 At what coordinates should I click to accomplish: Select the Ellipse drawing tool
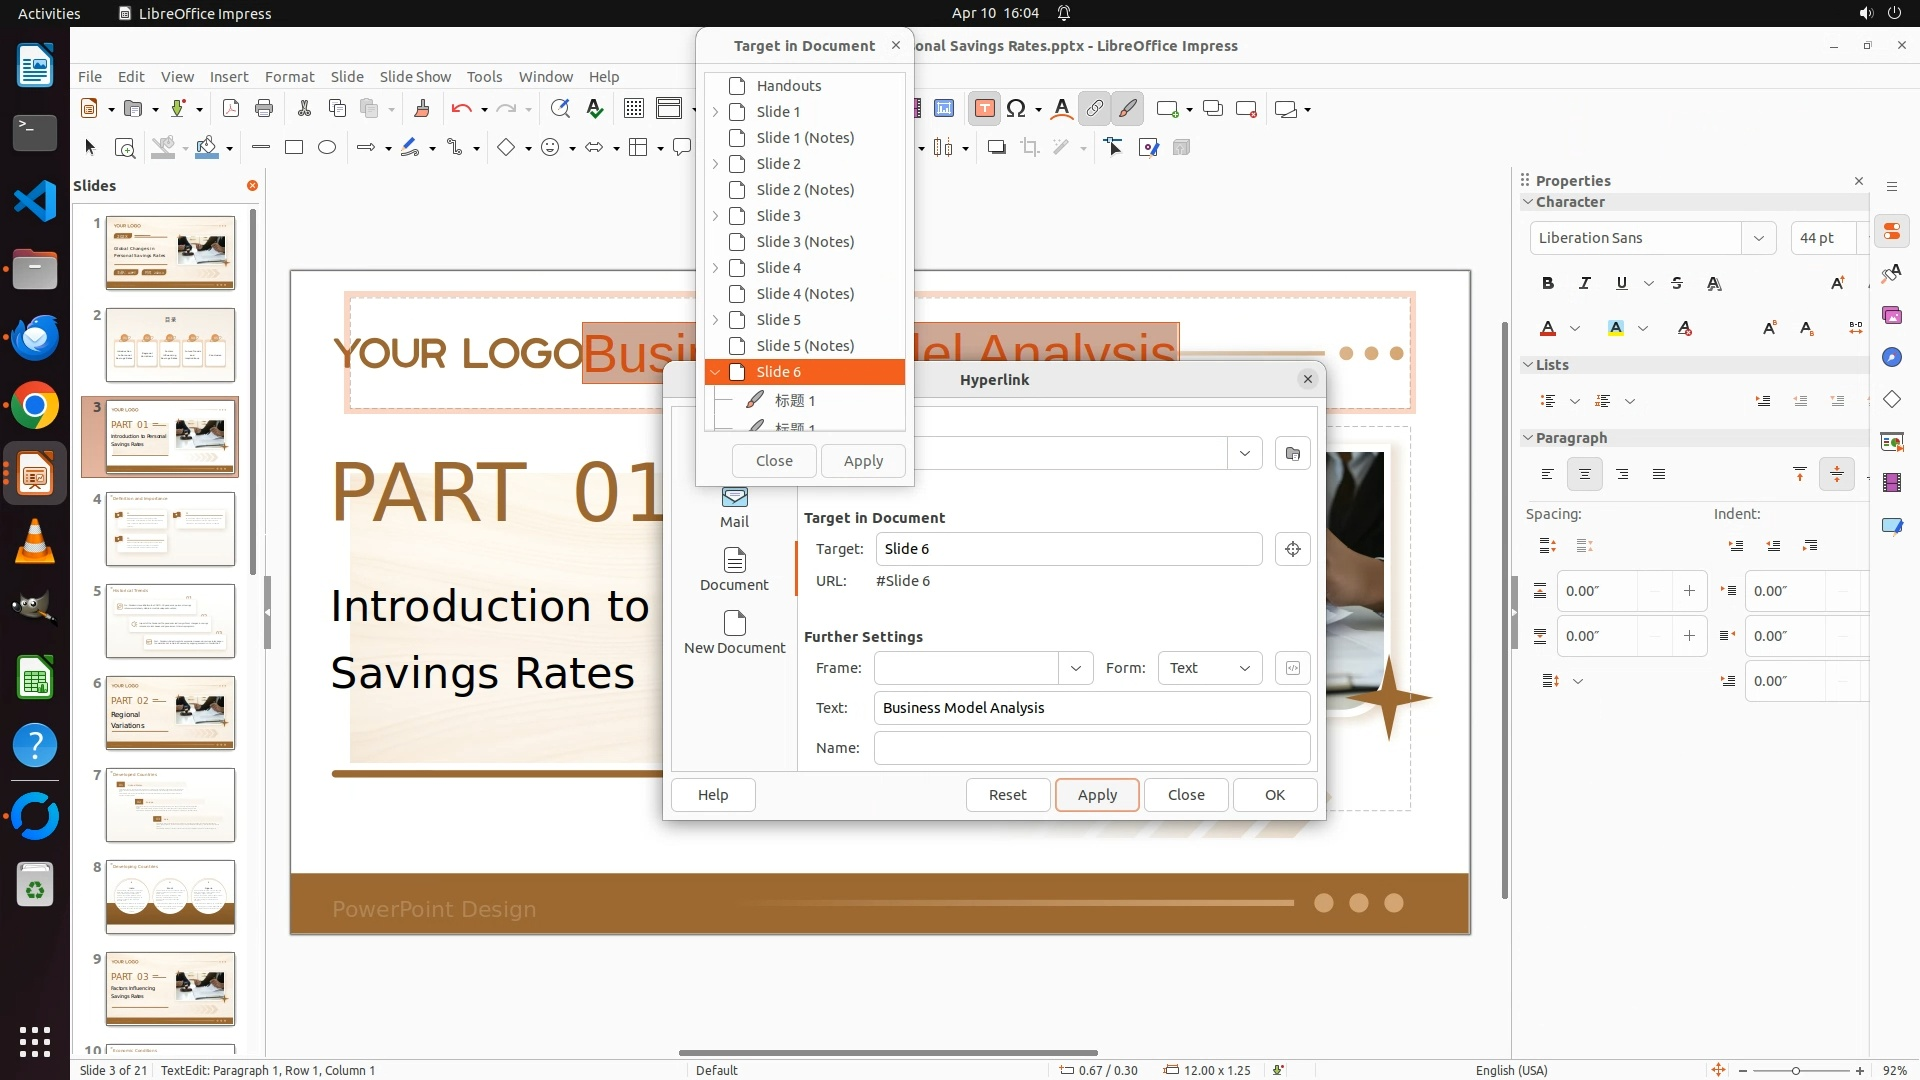click(327, 148)
